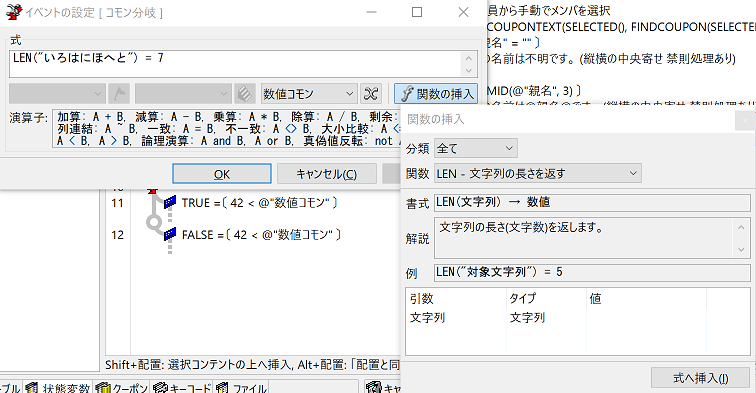This screenshot has height=393, width=756.
Task: Click the shuffle-arrows icon next to 数値コモン dropdown
Action: pyautogui.click(x=371, y=94)
